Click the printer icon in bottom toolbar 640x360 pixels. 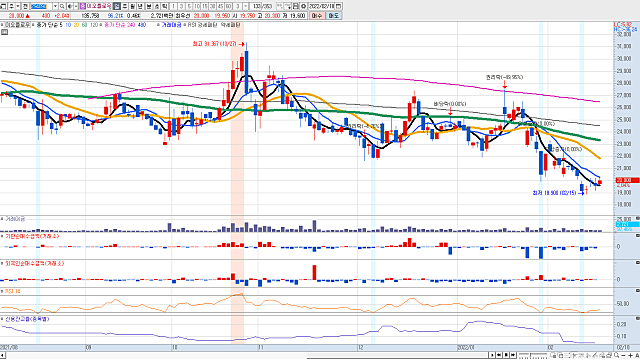point(609,356)
